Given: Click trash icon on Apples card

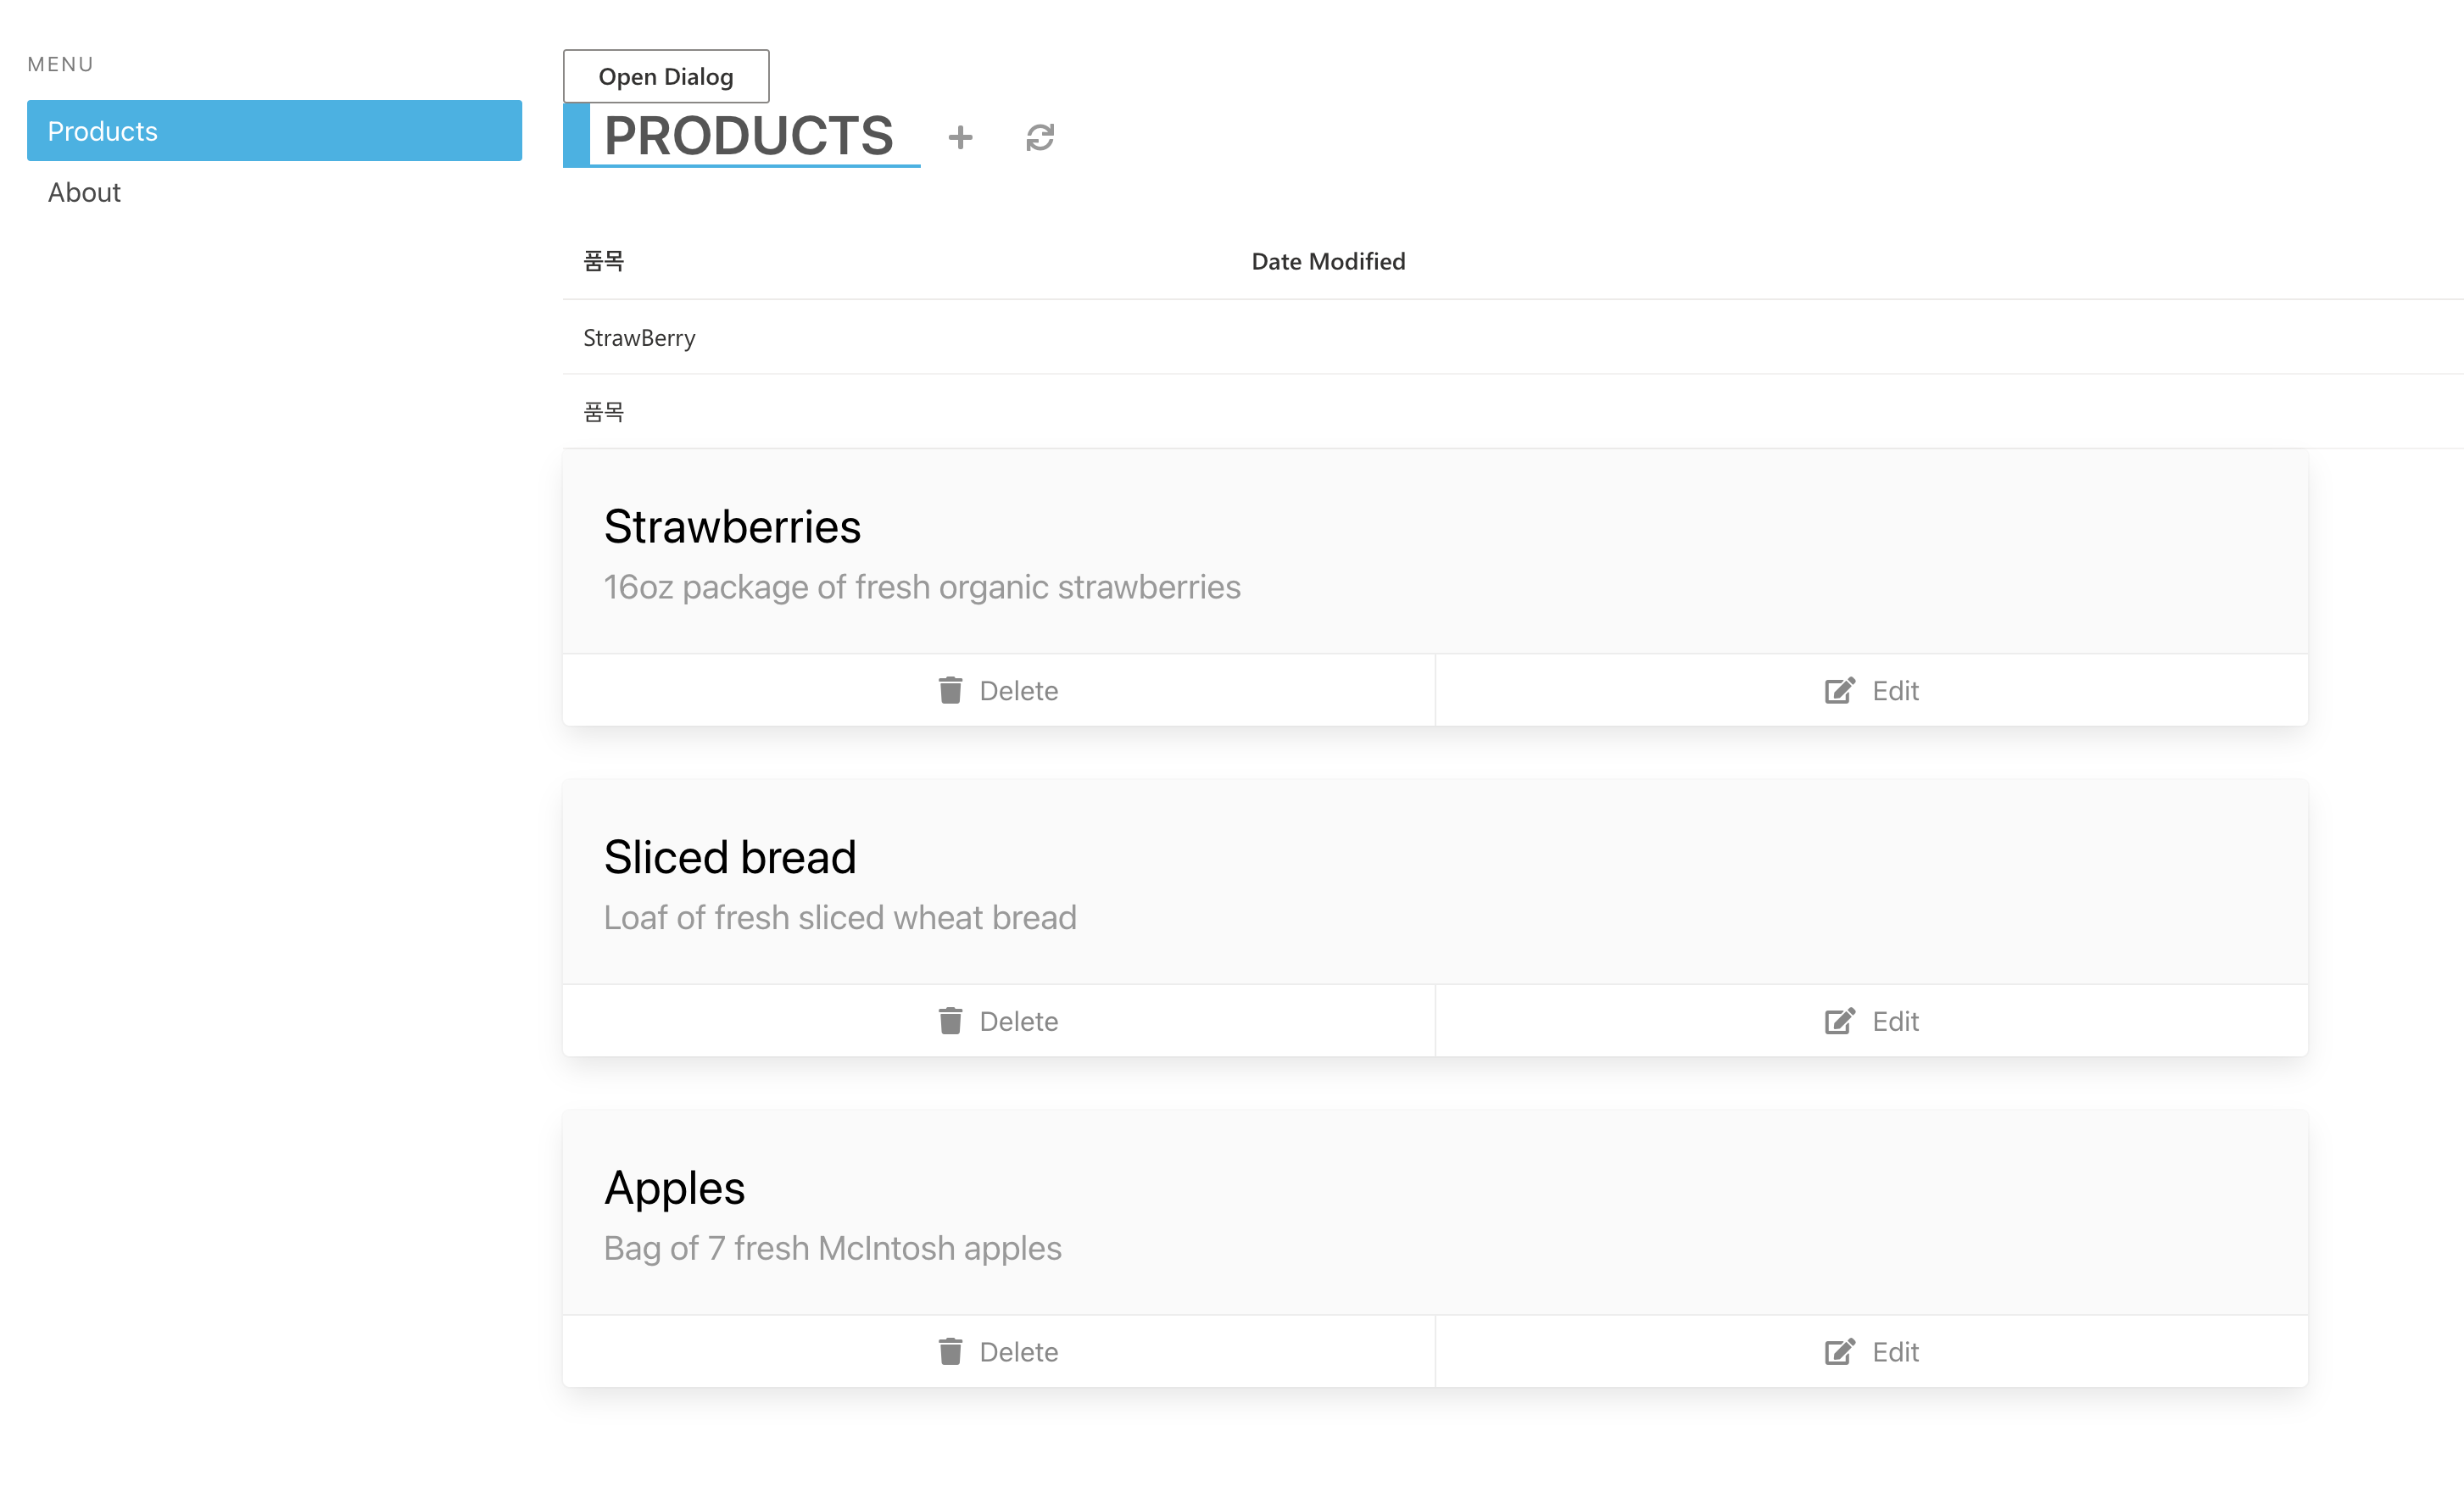Looking at the screenshot, I should [x=950, y=1352].
